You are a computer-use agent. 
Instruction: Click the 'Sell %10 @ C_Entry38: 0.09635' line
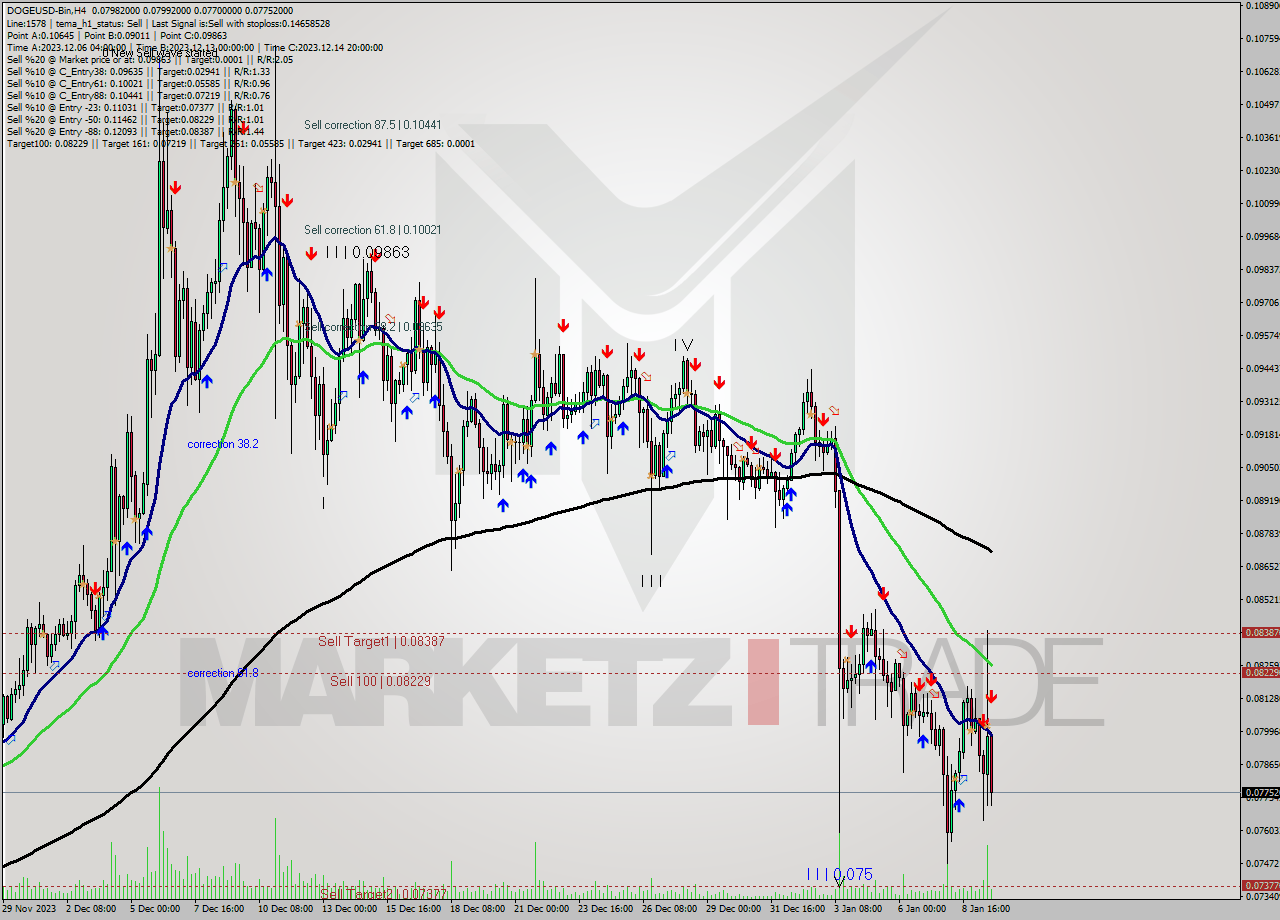[x=138, y=71]
